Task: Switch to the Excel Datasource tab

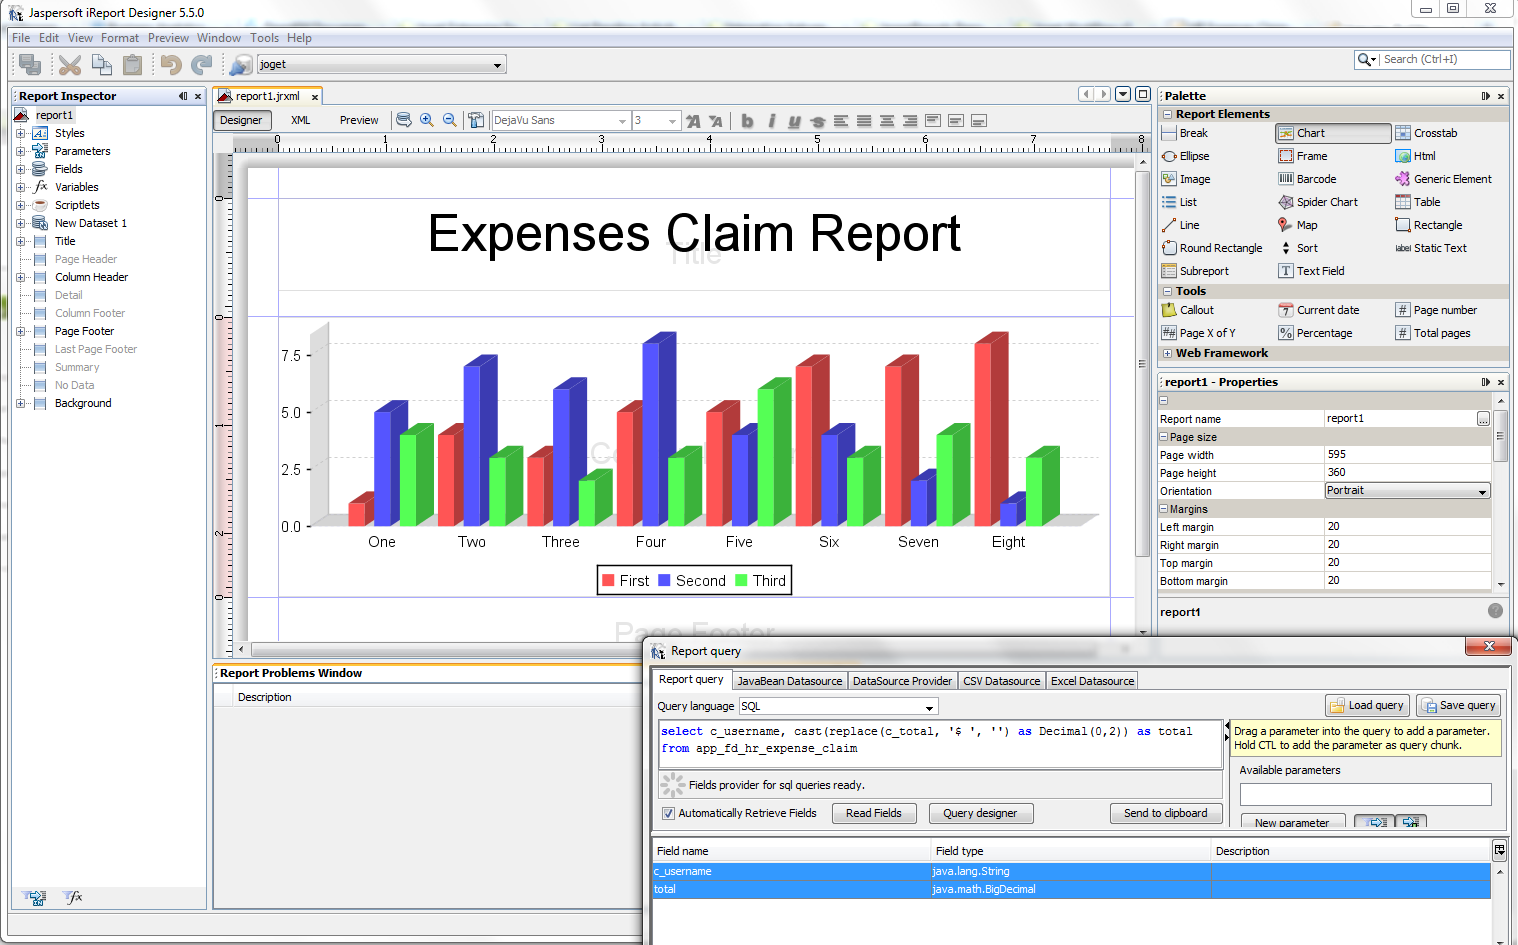Action: (x=1091, y=680)
